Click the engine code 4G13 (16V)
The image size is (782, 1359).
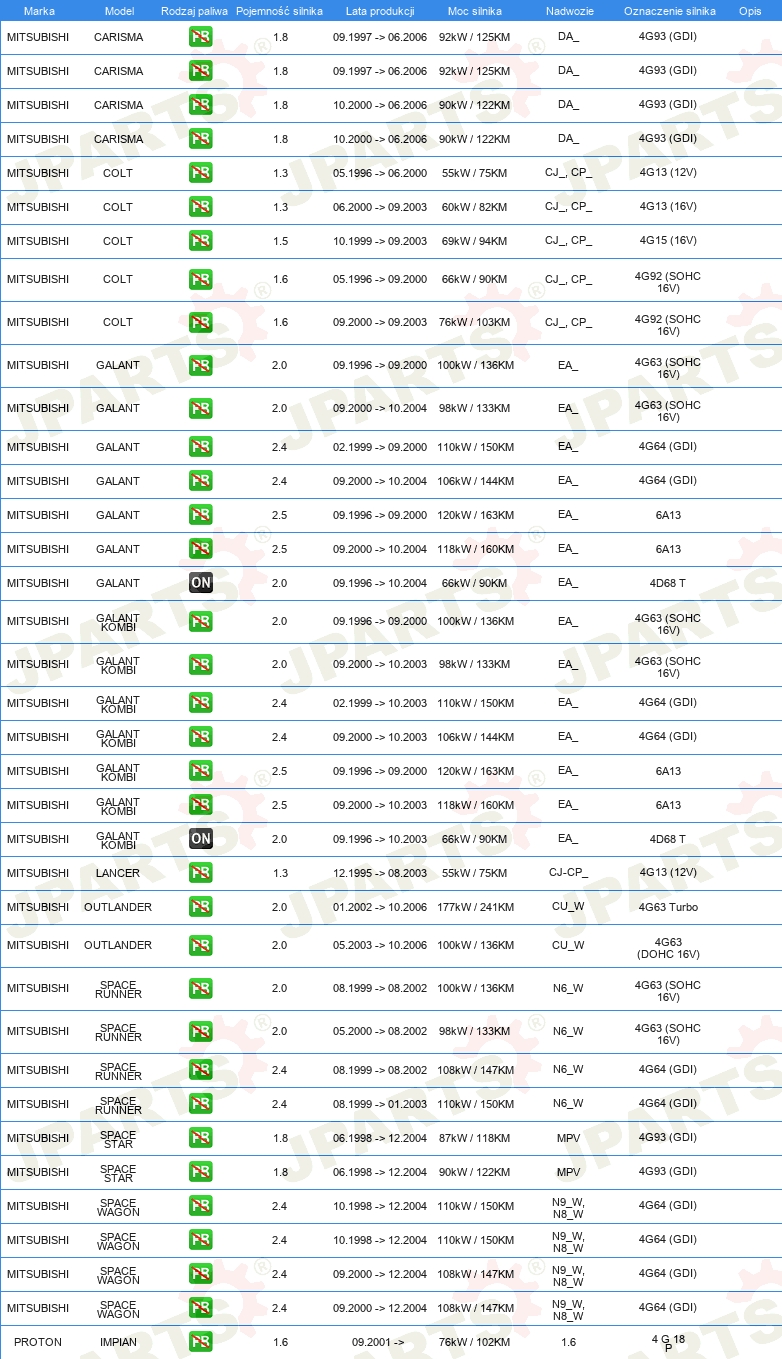[668, 207]
